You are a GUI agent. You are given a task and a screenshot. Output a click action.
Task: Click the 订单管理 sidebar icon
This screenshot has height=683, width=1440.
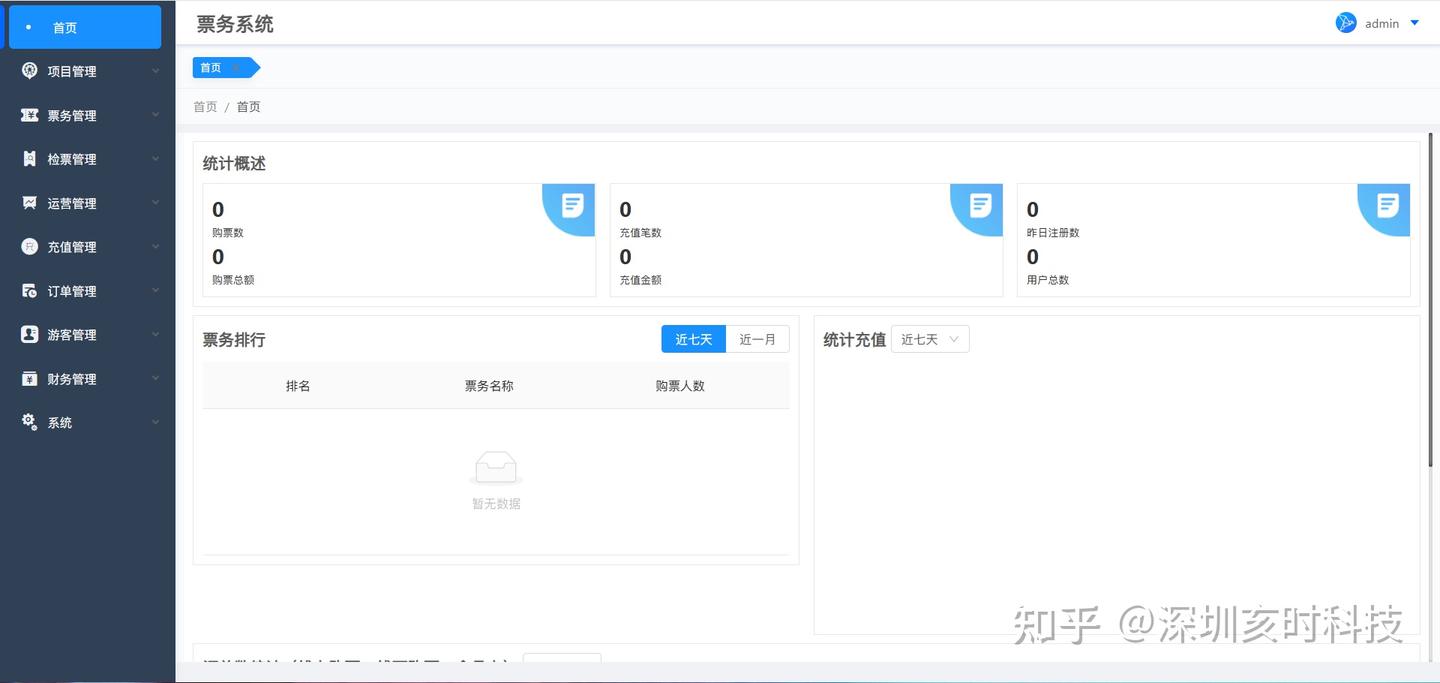tap(30, 291)
